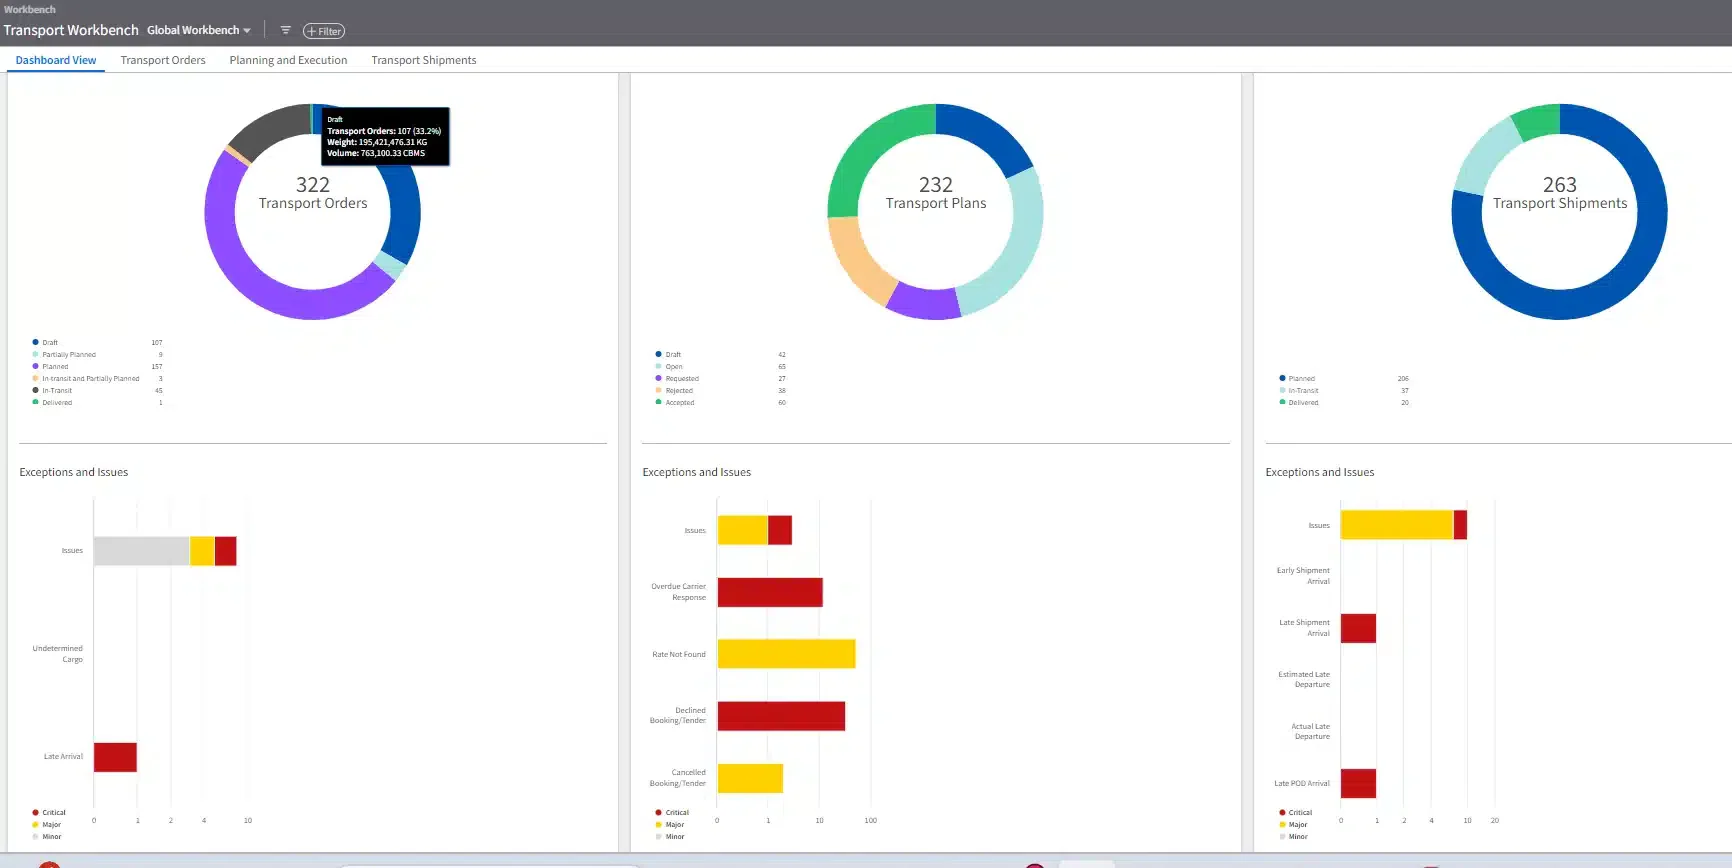
Task: Click the 263 Transport Shipments center label
Action: [x=1560, y=193]
